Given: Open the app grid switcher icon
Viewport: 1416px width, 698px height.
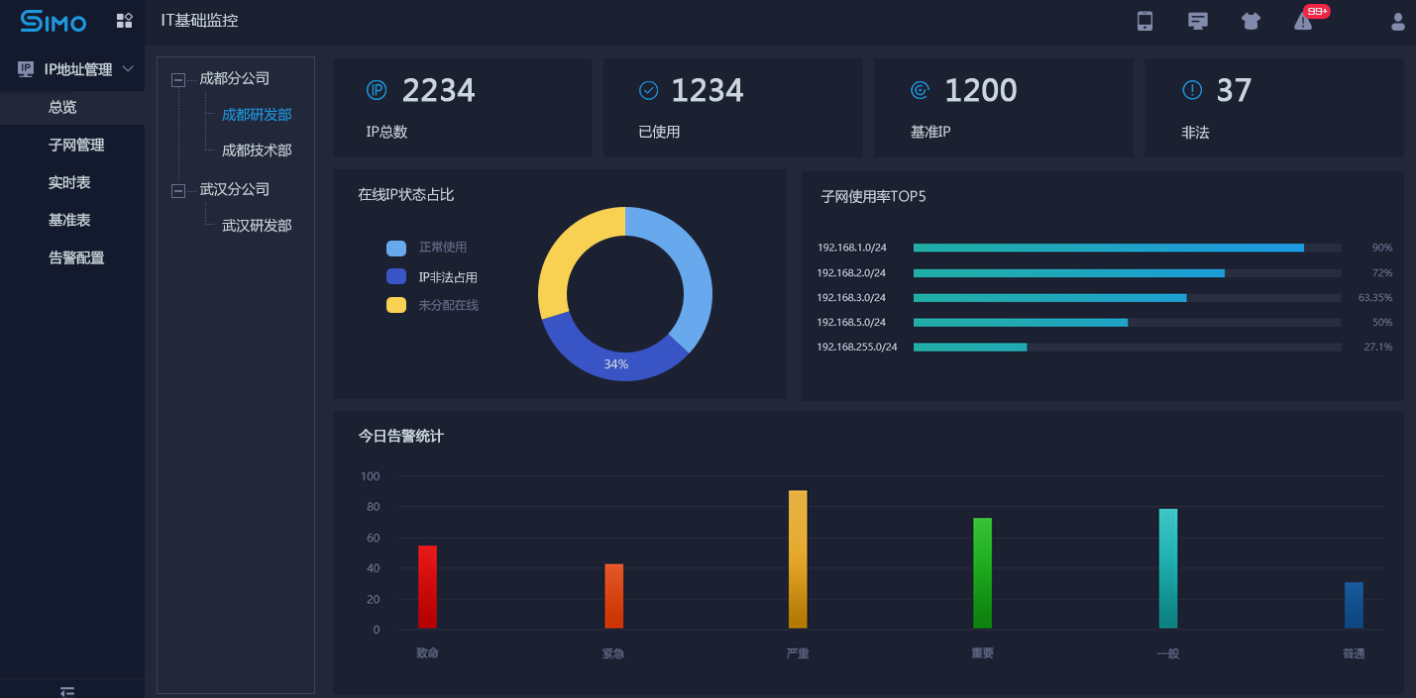Looking at the screenshot, I should (124, 21).
